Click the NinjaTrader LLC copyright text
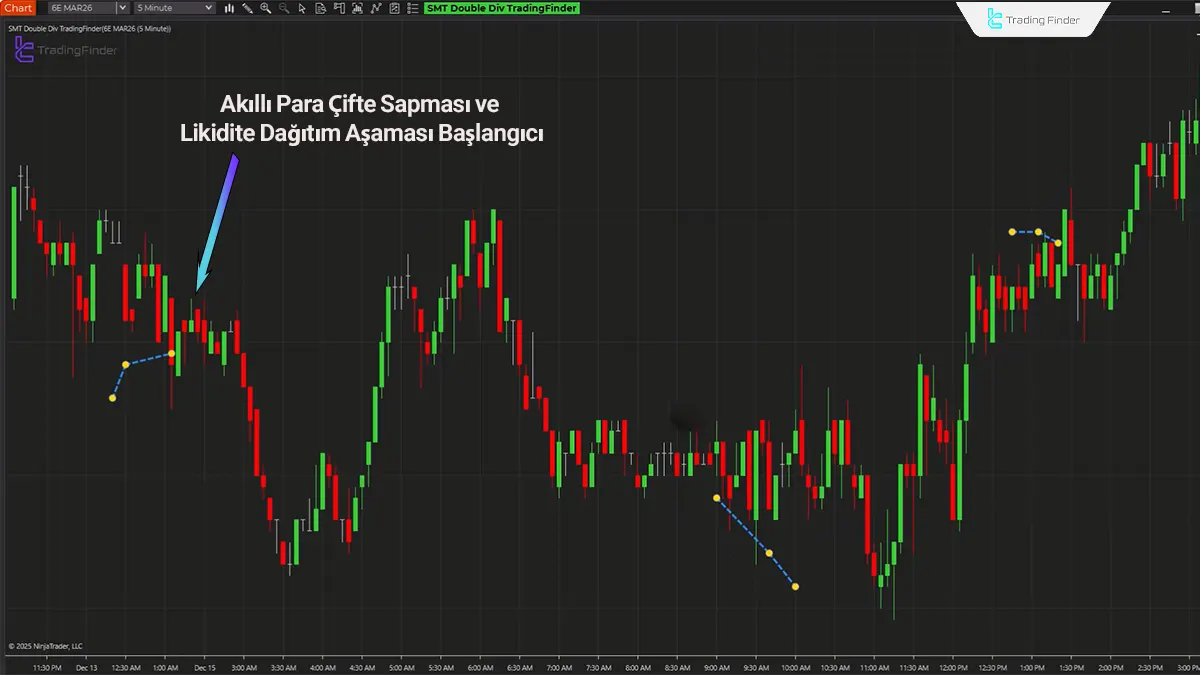The width and height of the screenshot is (1200, 675). (48, 645)
